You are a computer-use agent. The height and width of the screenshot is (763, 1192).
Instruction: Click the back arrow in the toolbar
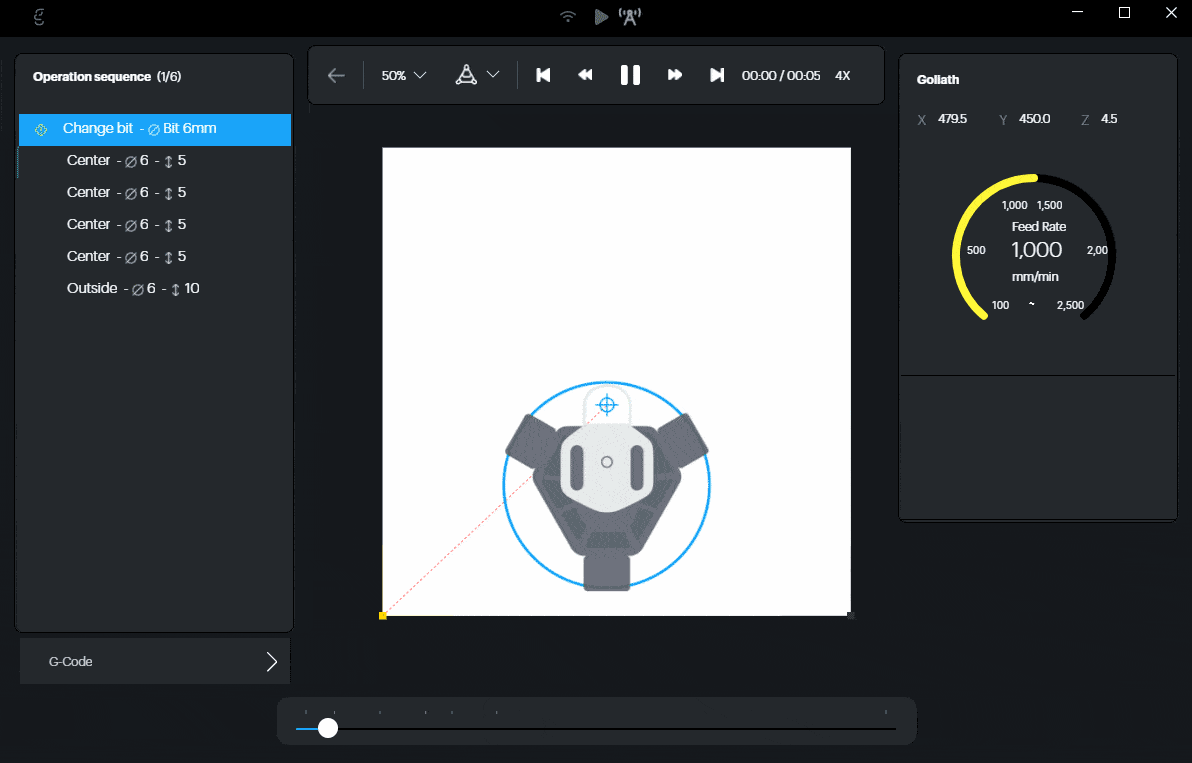click(x=336, y=75)
